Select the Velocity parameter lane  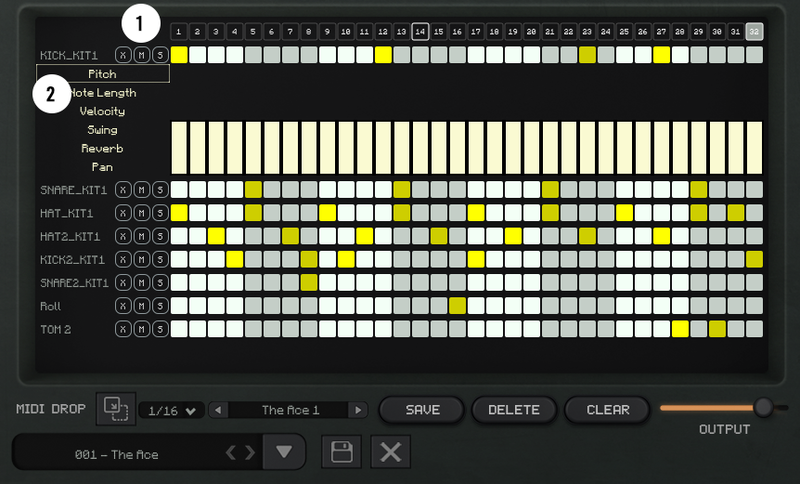click(x=103, y=111)
